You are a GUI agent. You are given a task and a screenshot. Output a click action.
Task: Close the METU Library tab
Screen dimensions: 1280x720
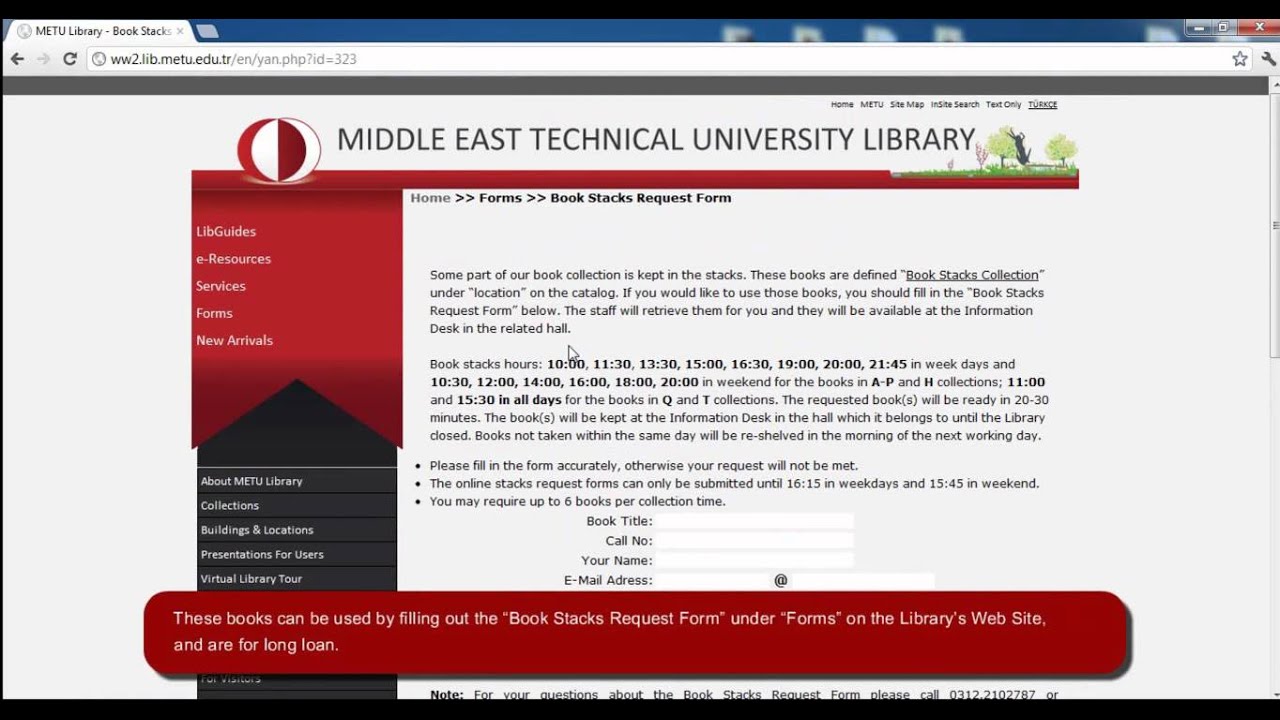point(180,31)
